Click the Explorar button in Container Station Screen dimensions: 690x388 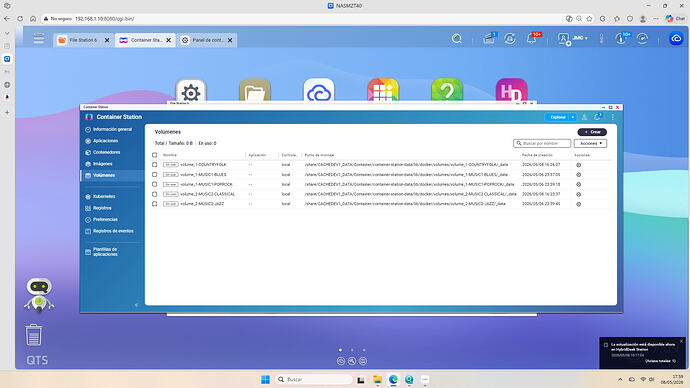(557, 117)
